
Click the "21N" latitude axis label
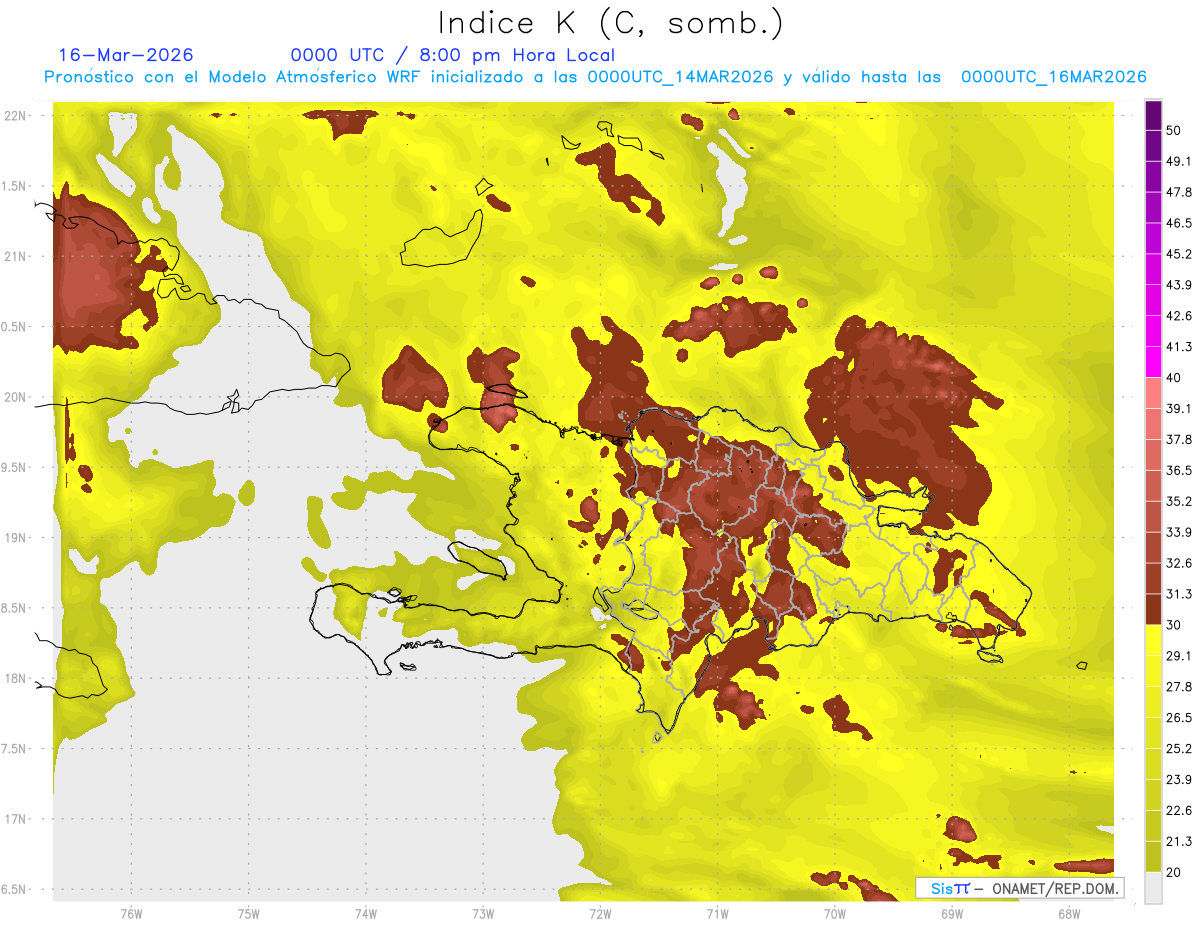(14, 257)
